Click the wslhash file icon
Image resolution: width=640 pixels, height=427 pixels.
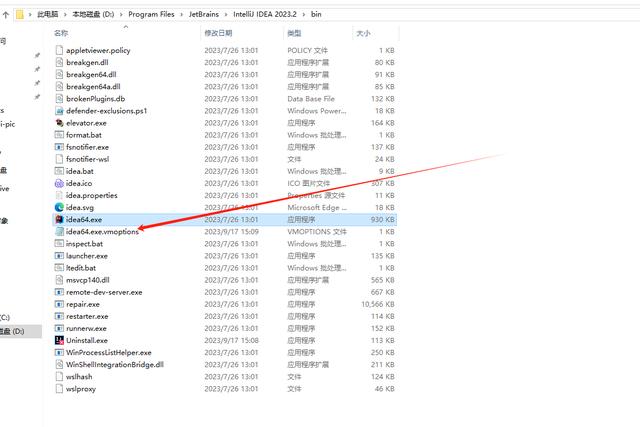59,377
